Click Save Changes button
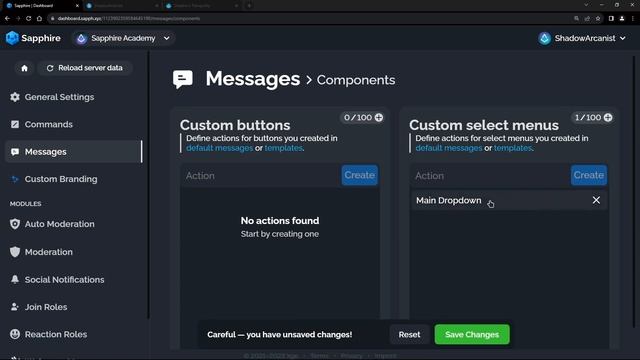 coord(472,335)
